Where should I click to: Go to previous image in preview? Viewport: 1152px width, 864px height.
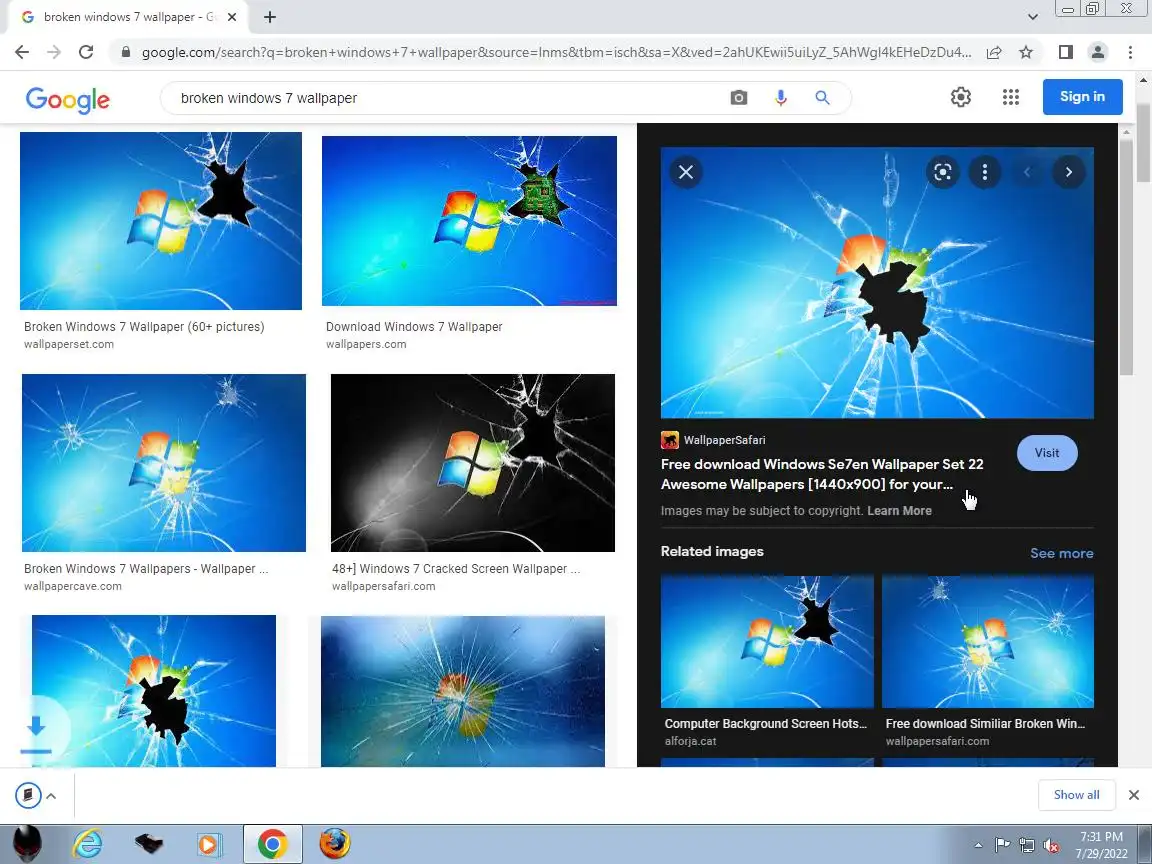[x=1027, y=172]
